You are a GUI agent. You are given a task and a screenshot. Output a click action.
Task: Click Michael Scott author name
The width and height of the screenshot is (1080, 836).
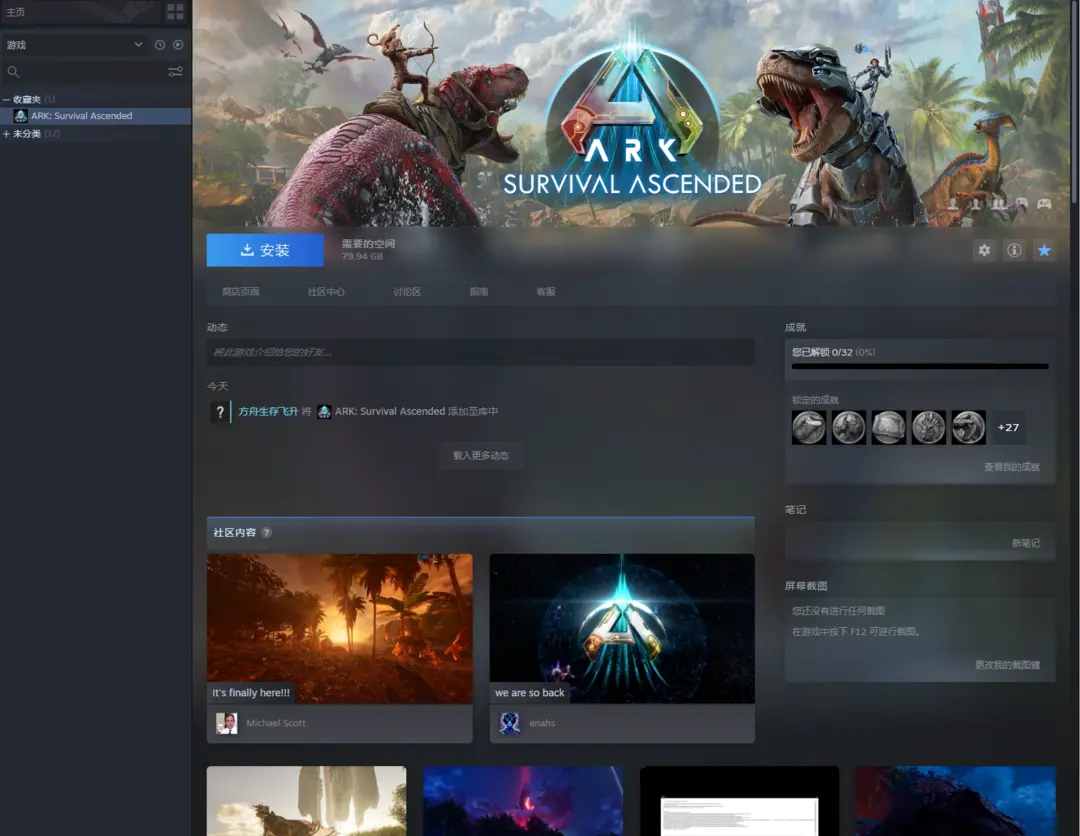276,723
